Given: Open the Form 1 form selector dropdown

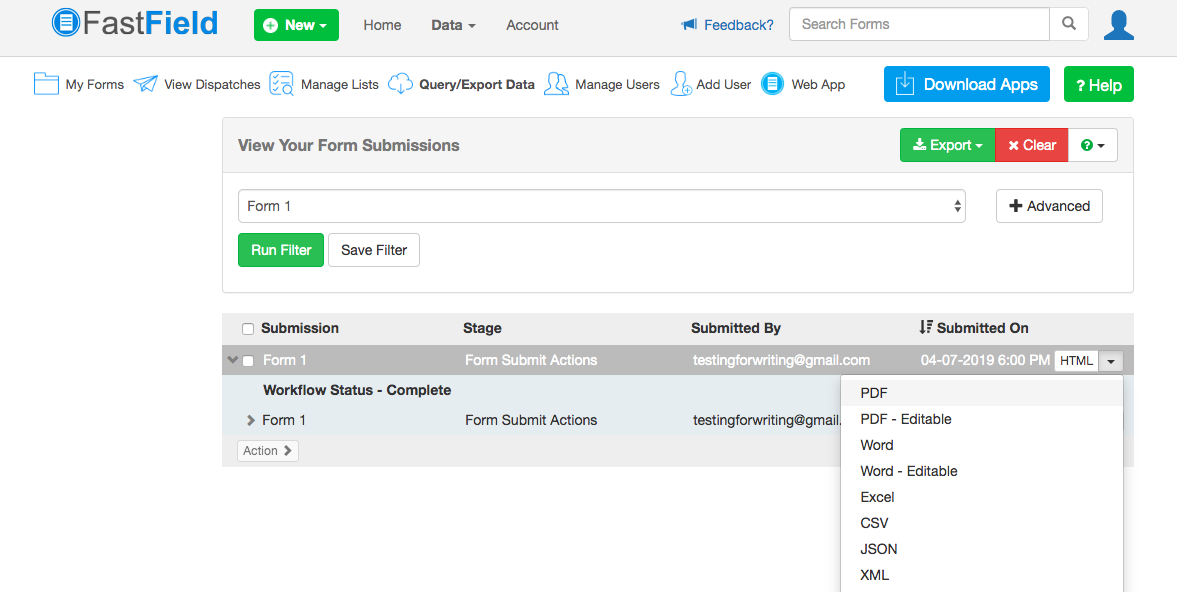Looking at the screenshot, I should (601, 206).
